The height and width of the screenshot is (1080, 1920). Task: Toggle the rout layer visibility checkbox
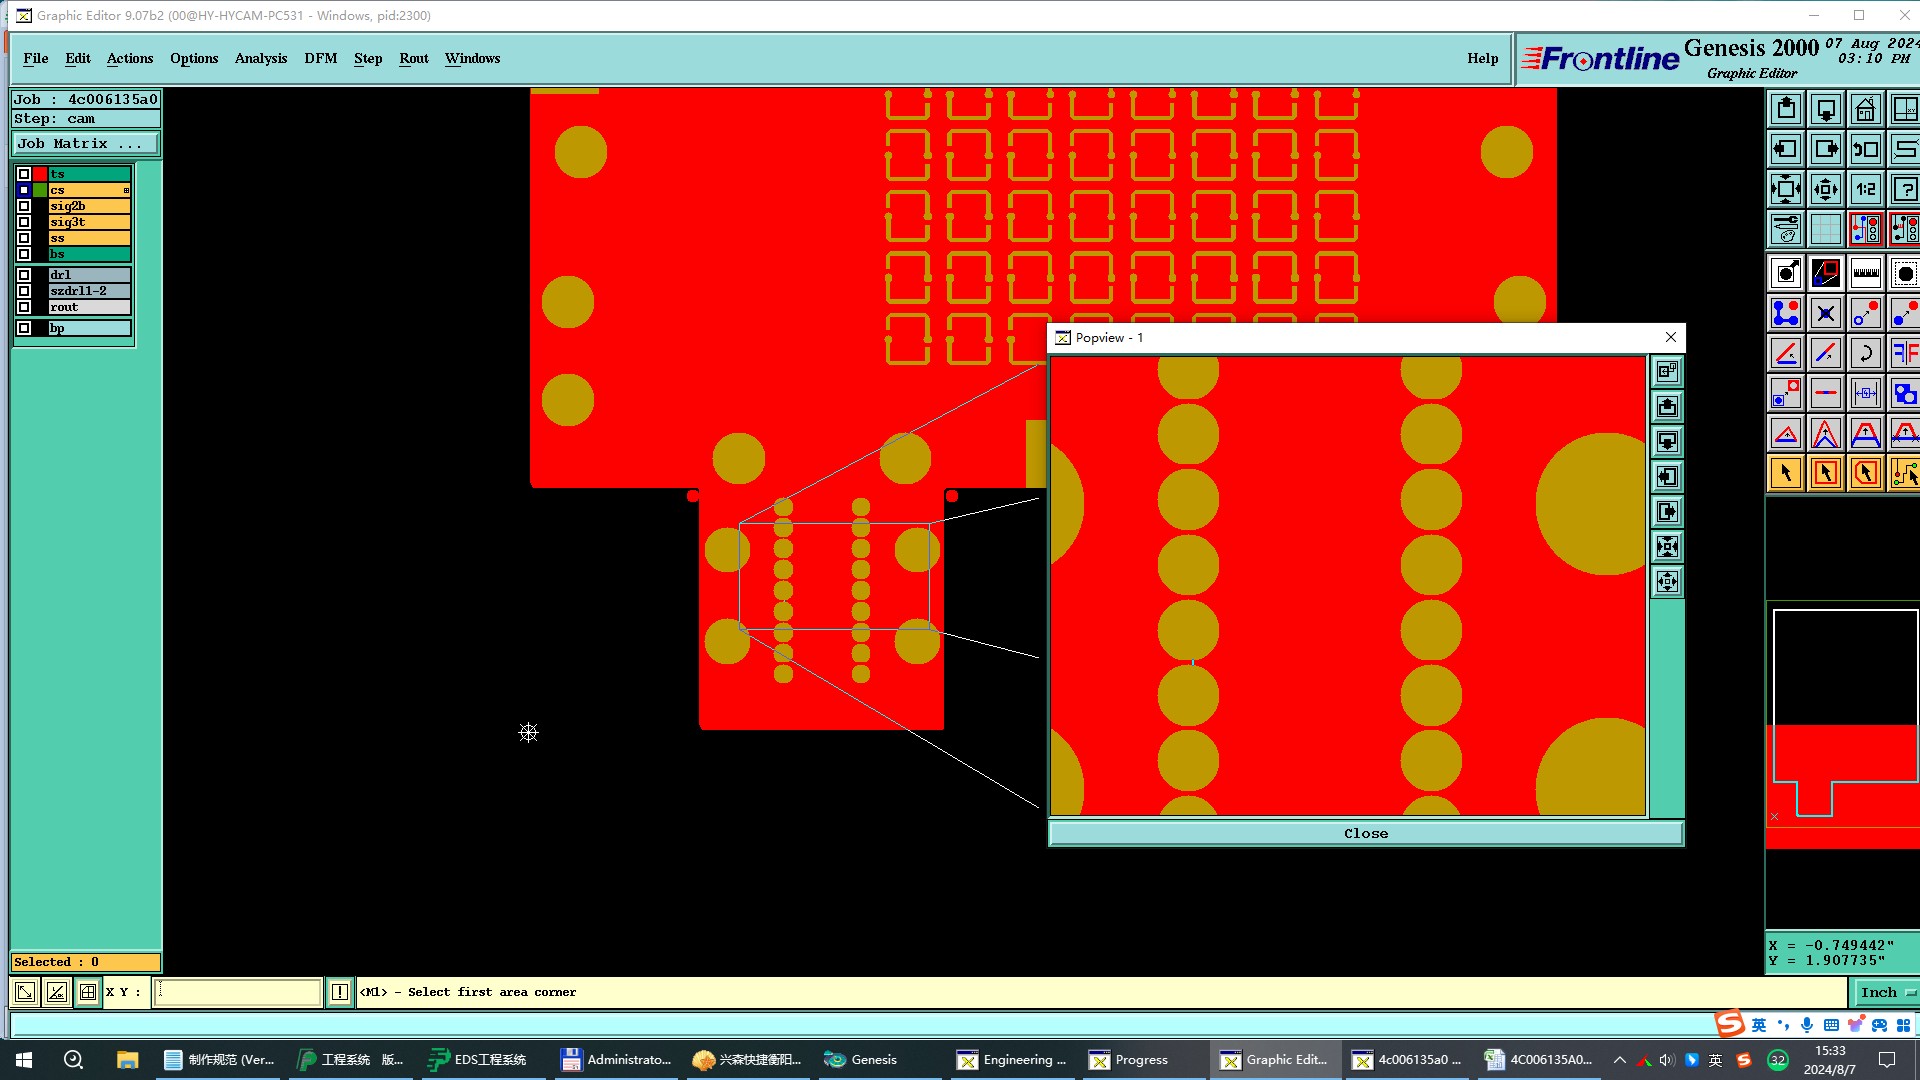tap(24, 307)
